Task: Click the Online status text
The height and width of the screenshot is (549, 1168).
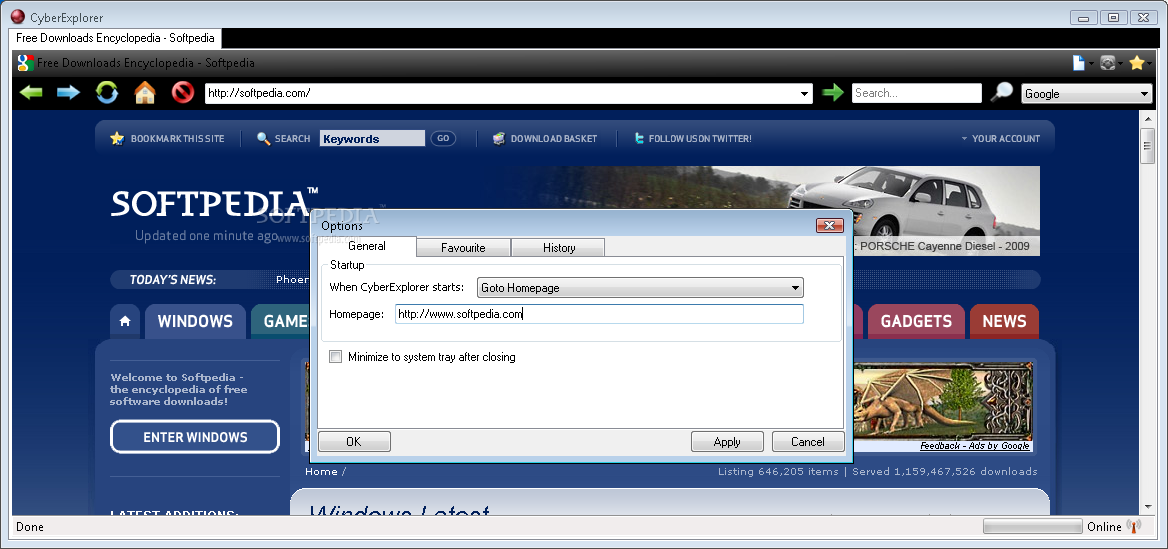Action: pos(1105,527)
